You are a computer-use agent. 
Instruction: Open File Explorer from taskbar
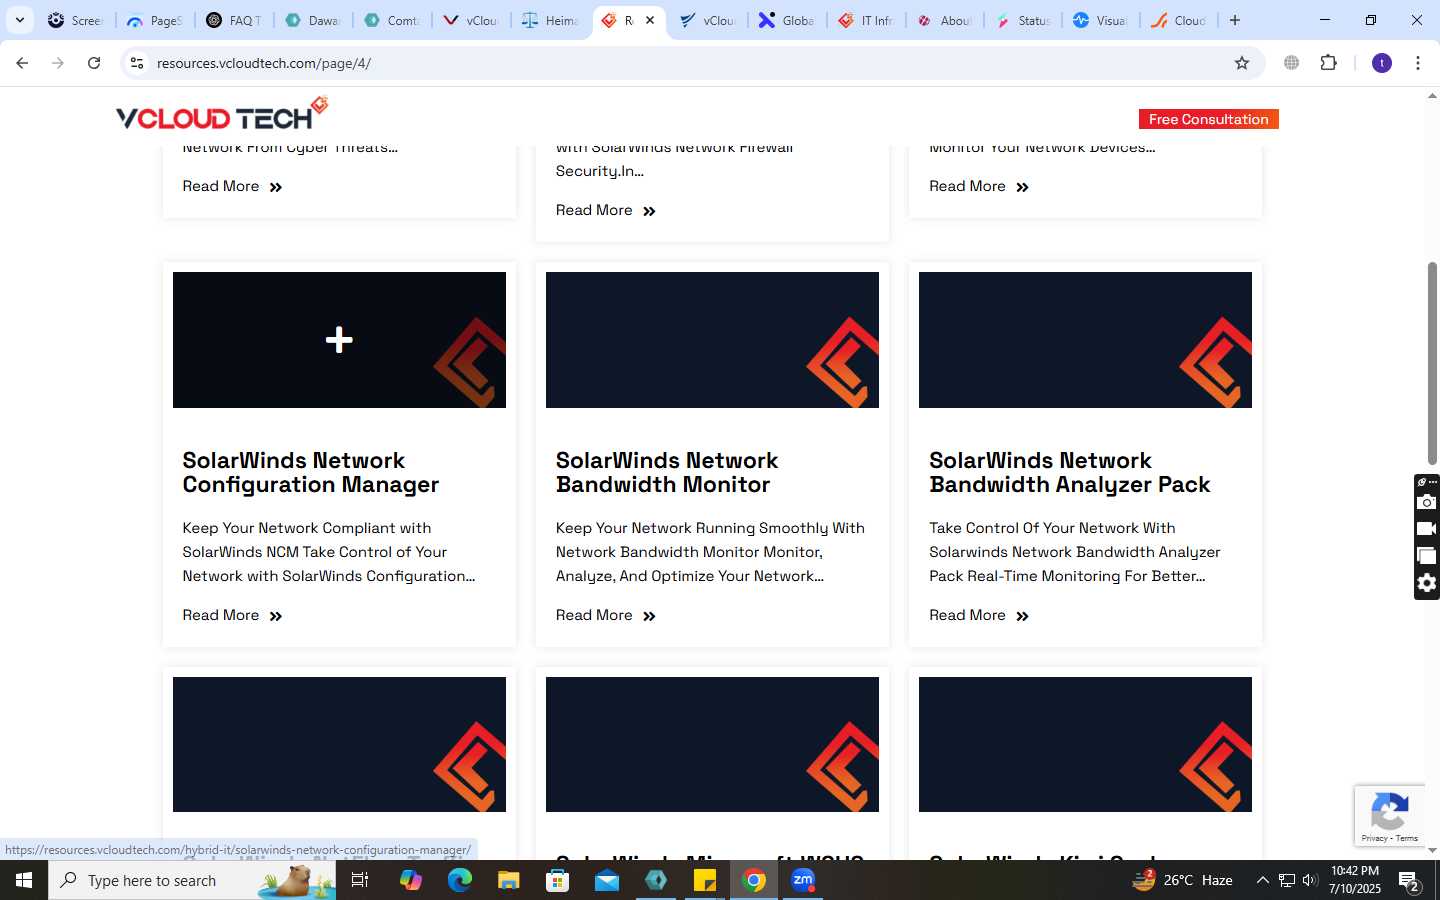(x=509, y=880)
